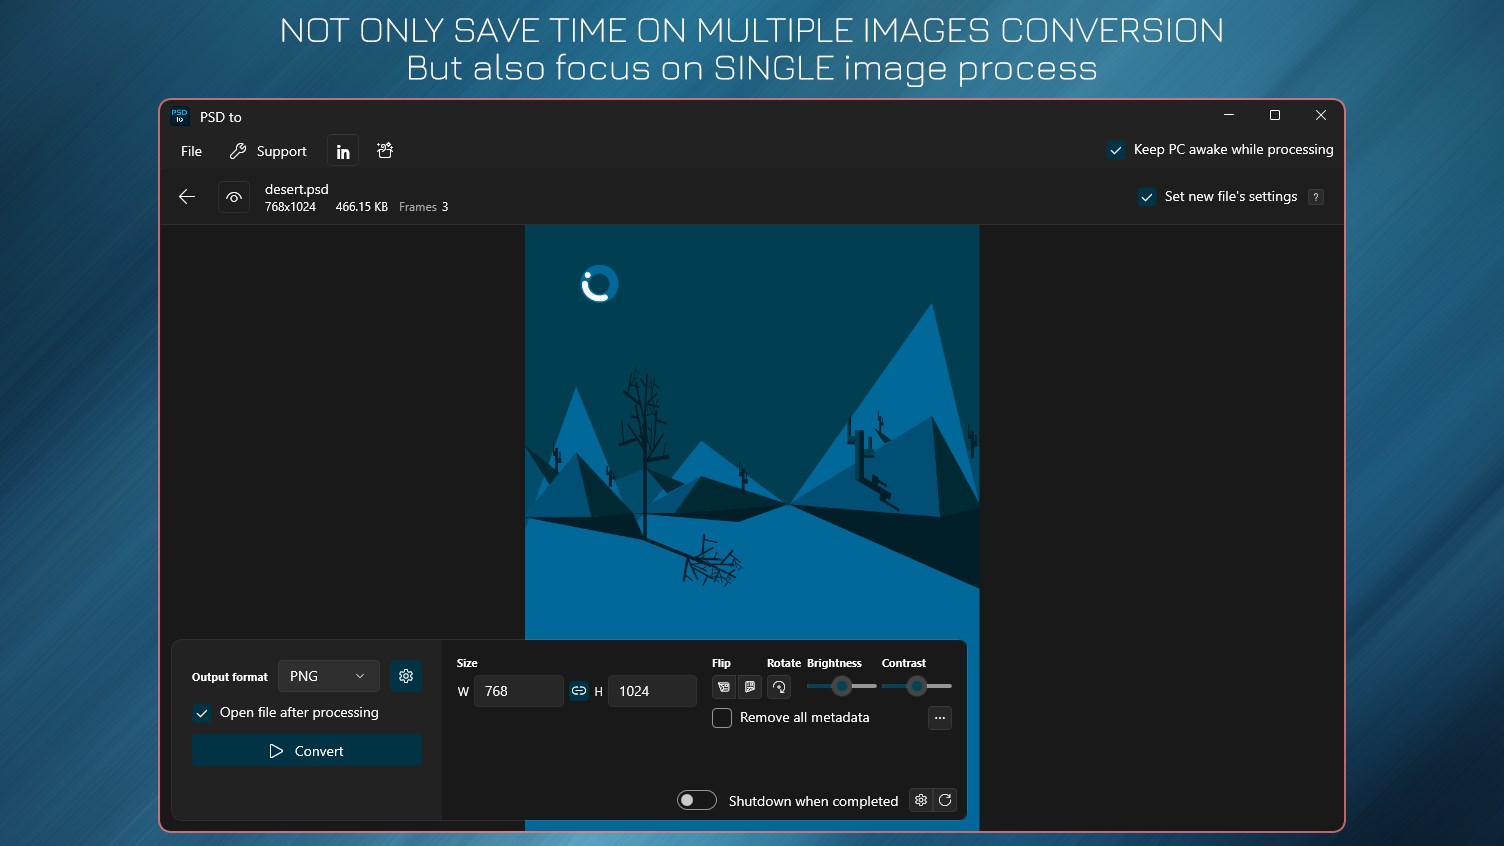Click the desert.psd file name

pos(297,189)
